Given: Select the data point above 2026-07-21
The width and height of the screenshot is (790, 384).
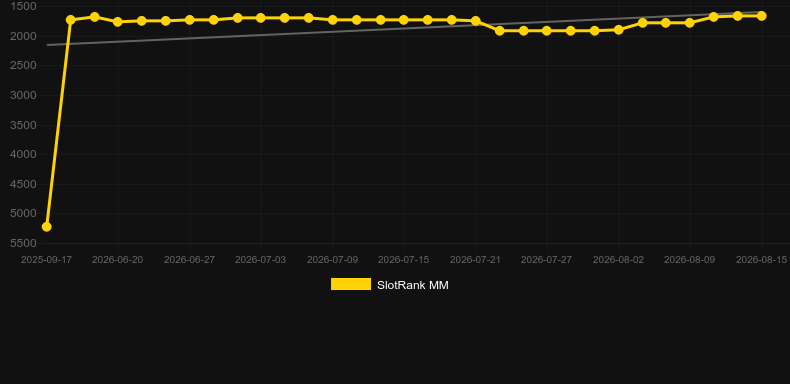Looking at the screenshot, I should [x=476, y=21].
